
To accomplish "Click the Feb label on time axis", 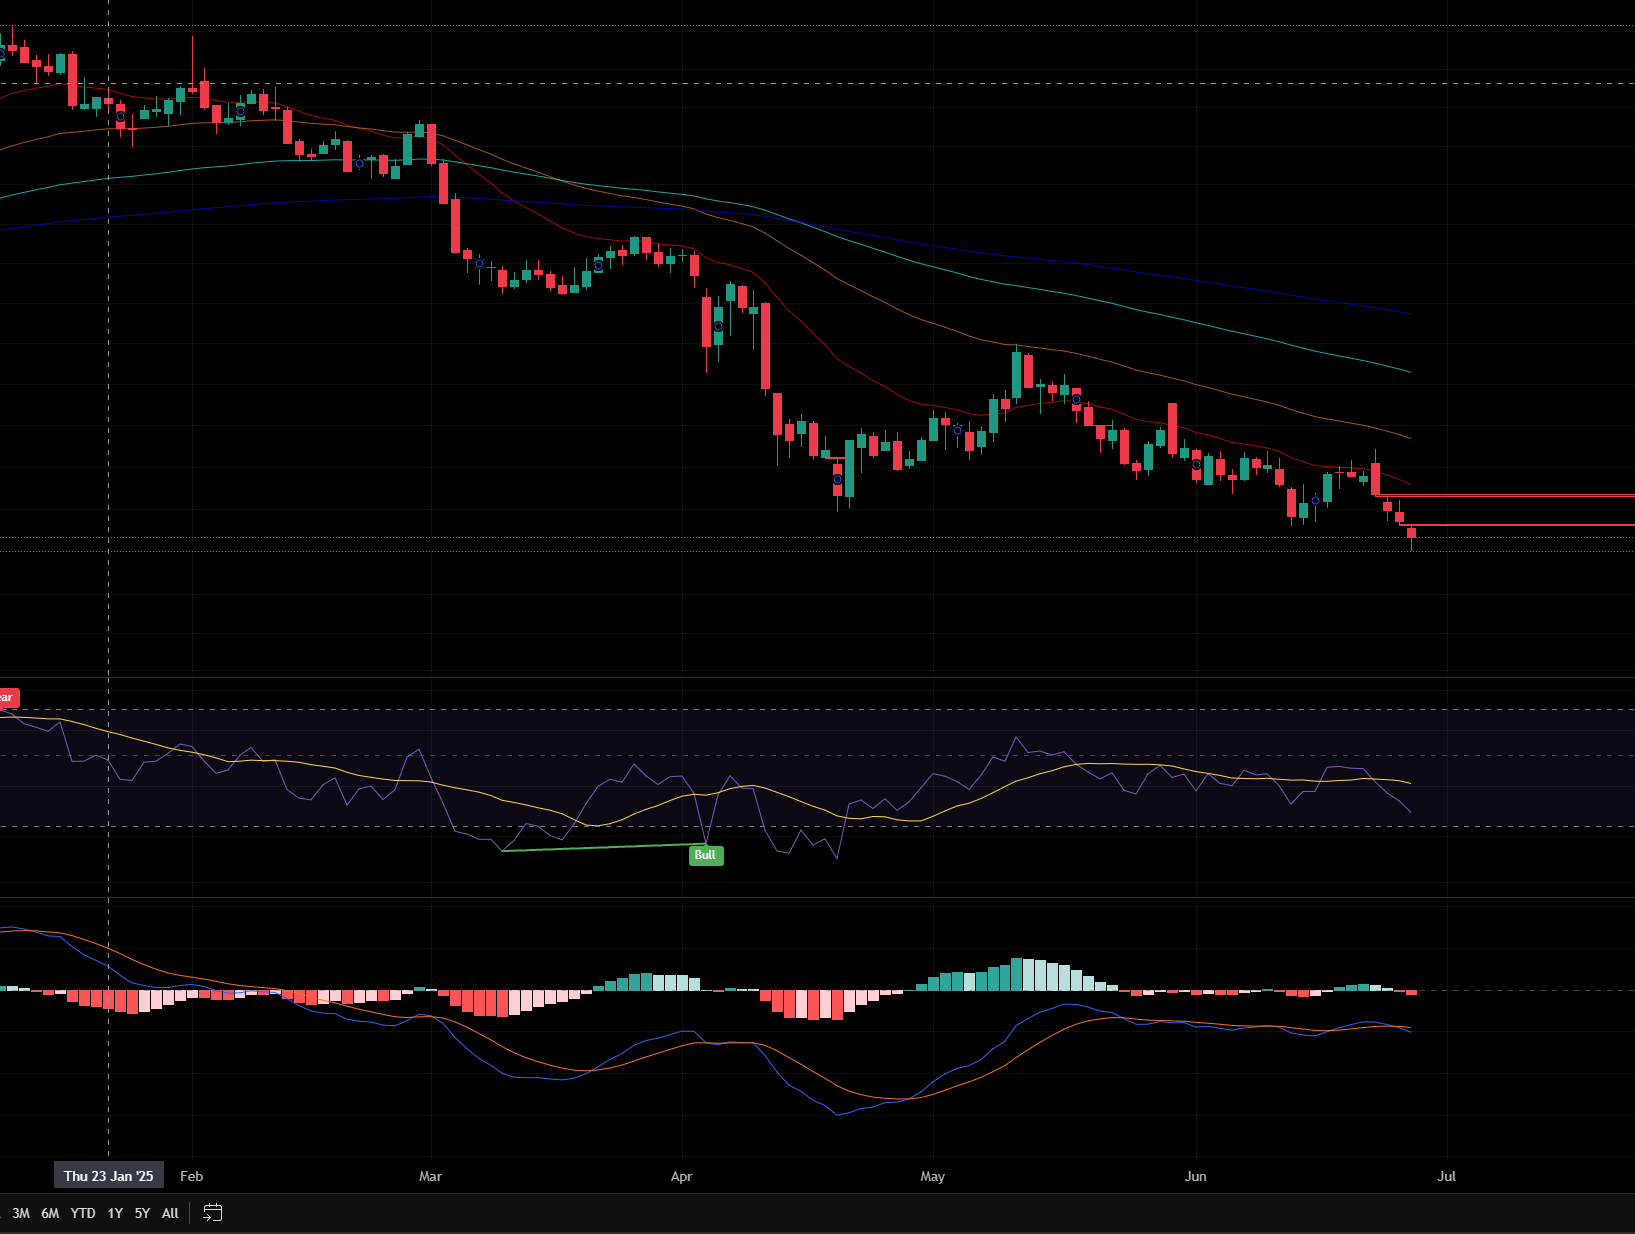I will pyautogui.click(x=191, y=1176).
